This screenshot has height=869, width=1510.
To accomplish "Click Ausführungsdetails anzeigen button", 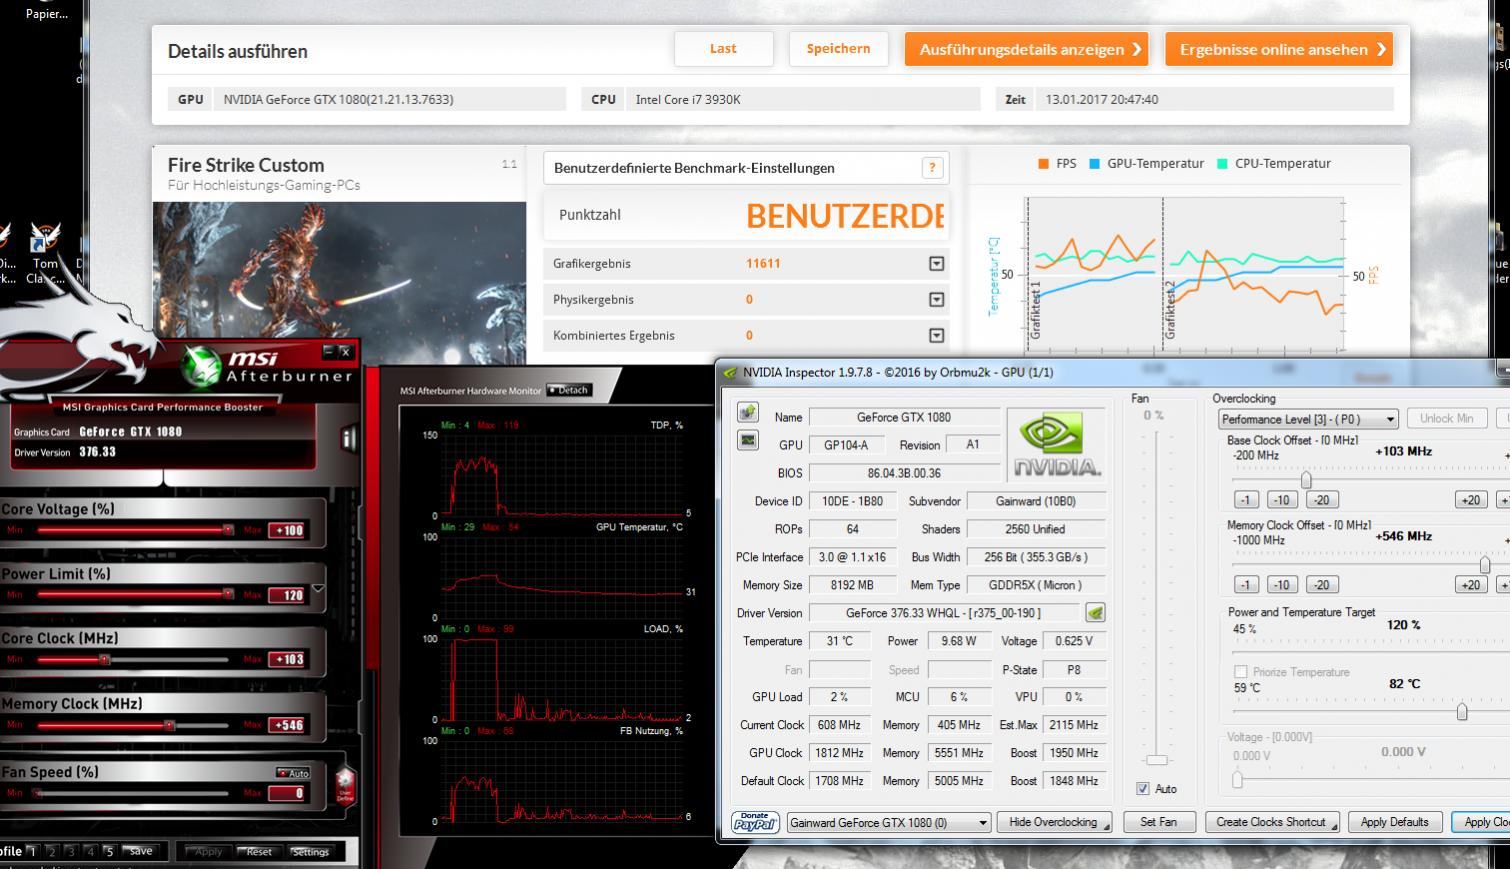I will pyautogui.click(x=1027, y=49).
